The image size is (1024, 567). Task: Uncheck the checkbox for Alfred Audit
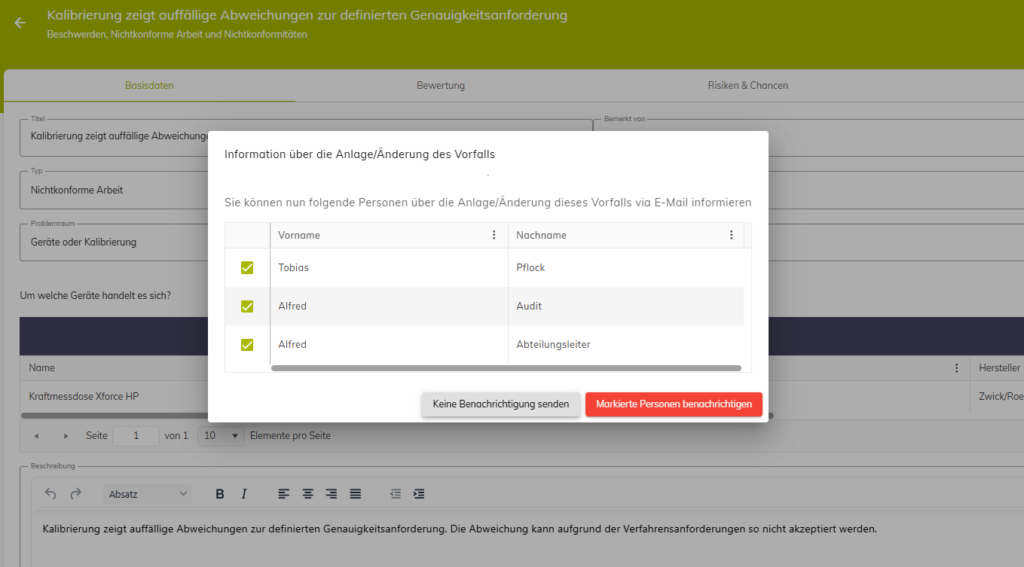pyautogui.click(x=247, y=306)
